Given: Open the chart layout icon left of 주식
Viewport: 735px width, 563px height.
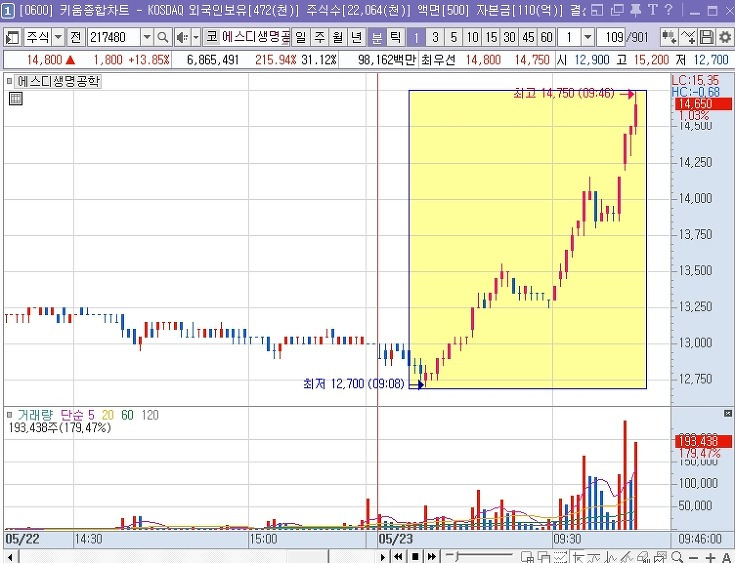Looking at the screenshot, I should (x=12, y=37).
